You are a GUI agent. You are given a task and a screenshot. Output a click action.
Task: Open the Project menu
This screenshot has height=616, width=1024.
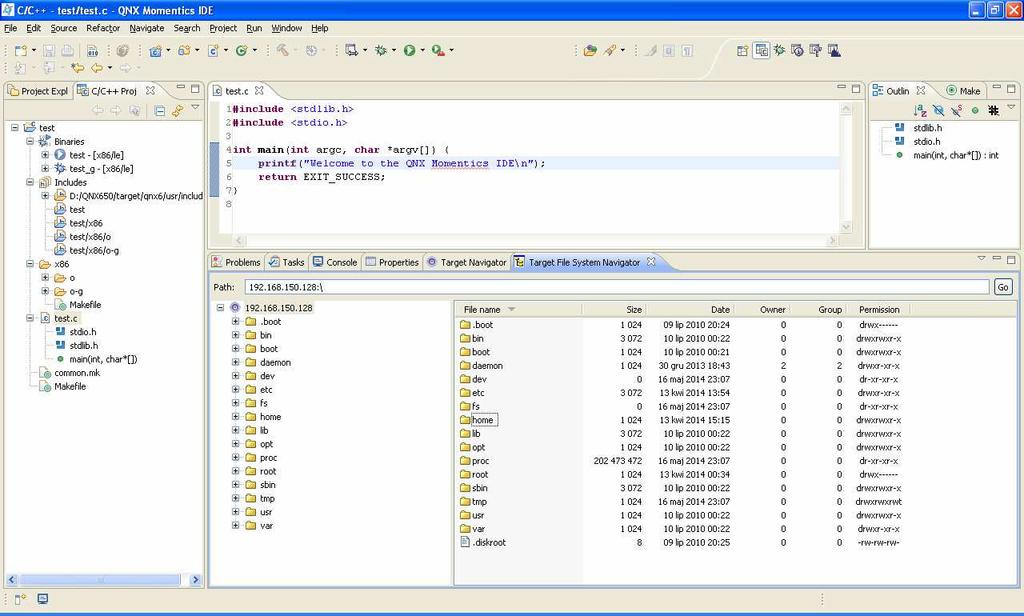[x=223, y=28]
